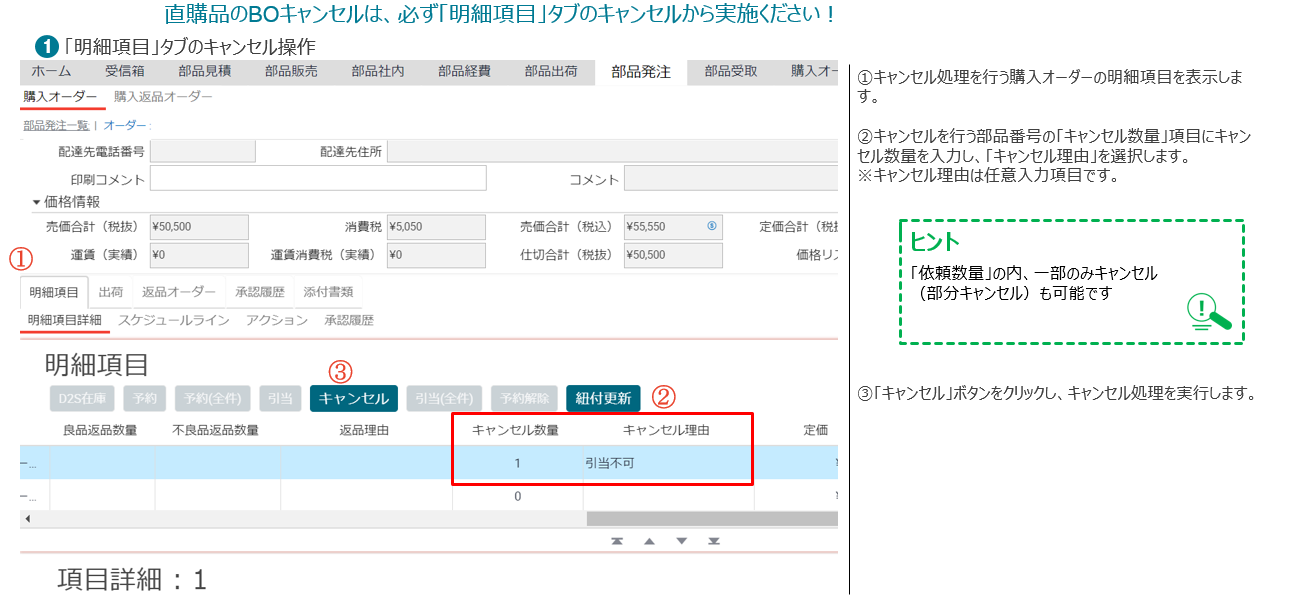The image size is (1293, 601).
Task: Click the currency icon in 売価合計(税込) field
Action: click(x=712, y=227)
